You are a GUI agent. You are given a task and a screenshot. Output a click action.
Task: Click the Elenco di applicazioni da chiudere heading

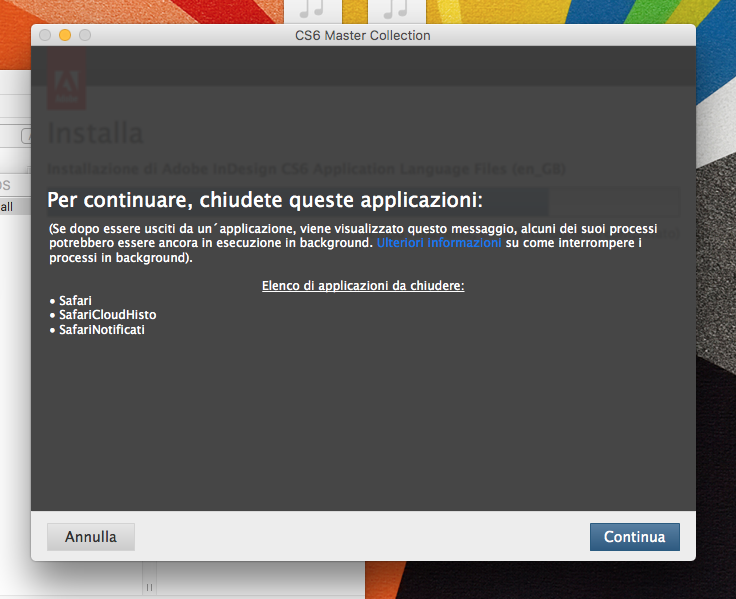click(363, 285)
